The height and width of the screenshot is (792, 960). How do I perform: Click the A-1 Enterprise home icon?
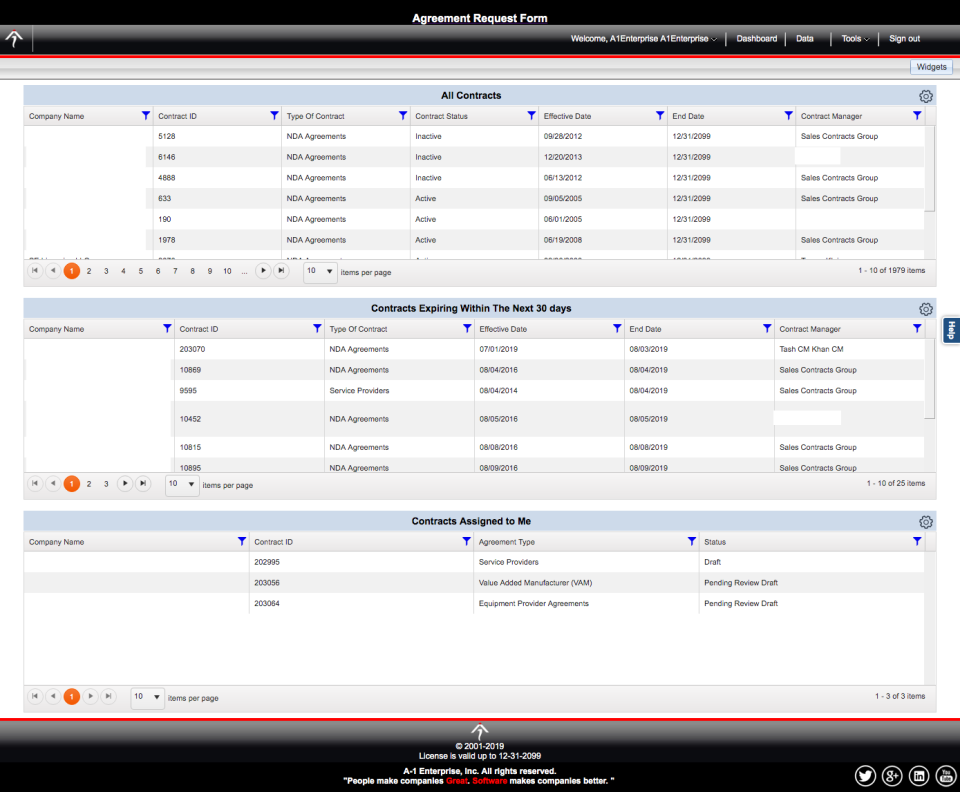pyautogui.click(x=14, y=38)
